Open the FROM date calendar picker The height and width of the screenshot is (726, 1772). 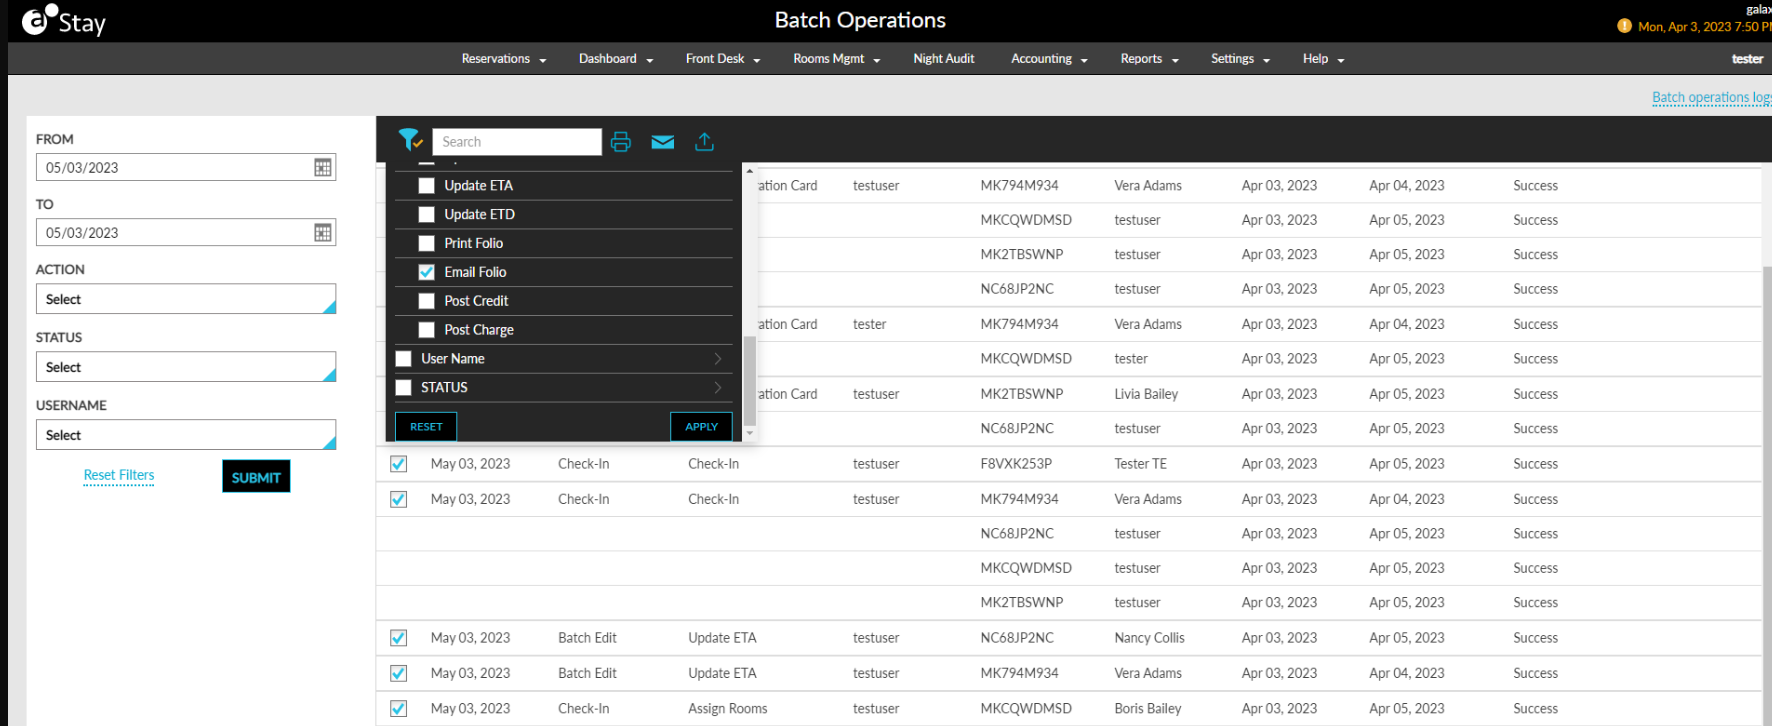pyautogui.click(x=323, y=168)
